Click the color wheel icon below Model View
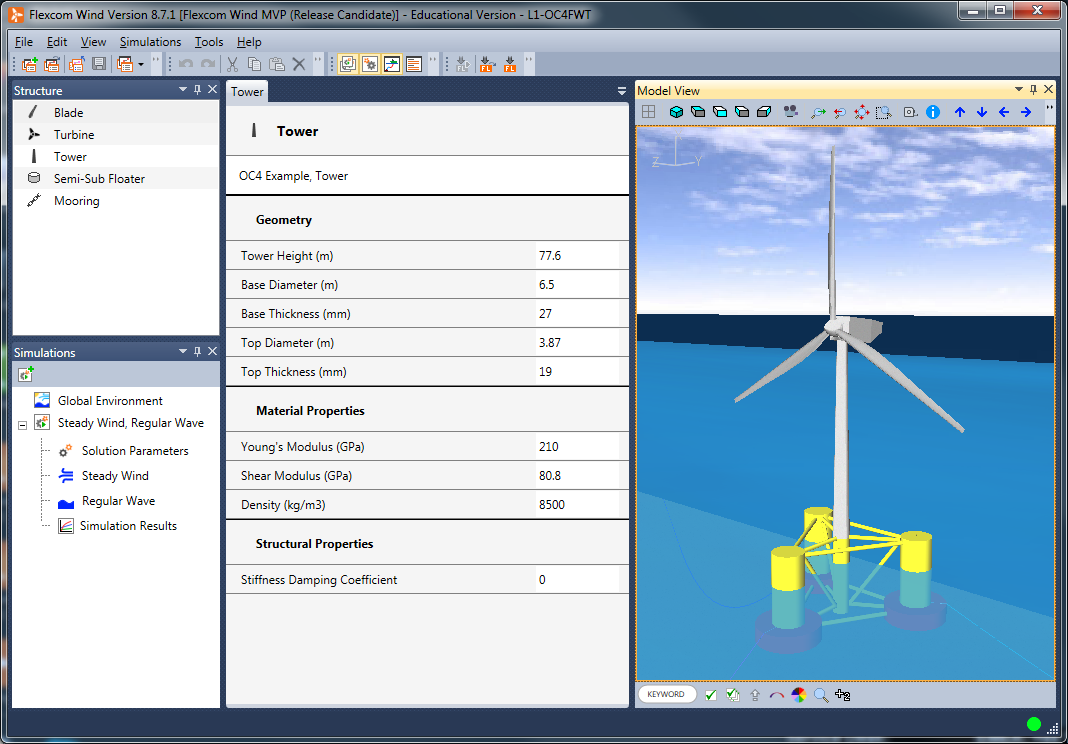 (x=799, y=695)
